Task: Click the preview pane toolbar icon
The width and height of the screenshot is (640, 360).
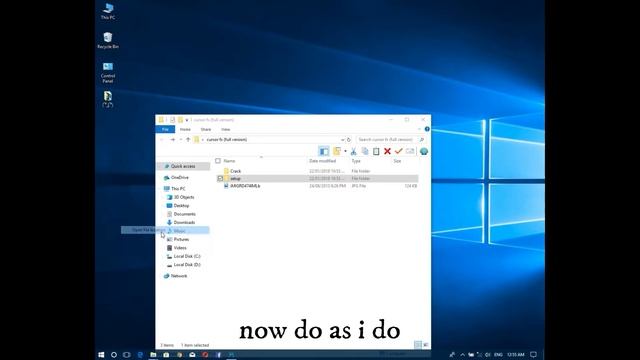Action: point(324,151)
